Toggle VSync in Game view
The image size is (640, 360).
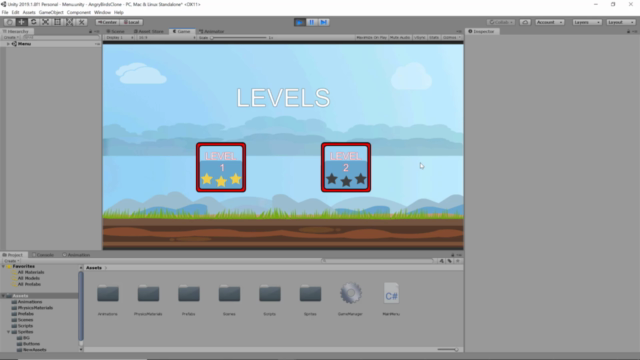coord(420,38)
